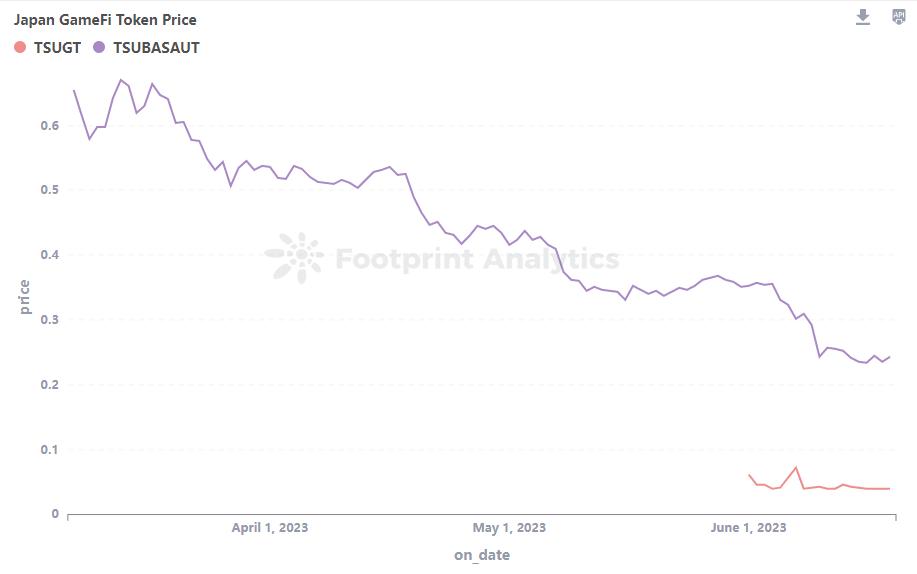Select the June 1, 2023 date label
The height and width of the screenshot is (574, 917).
(x=747, y=527)
